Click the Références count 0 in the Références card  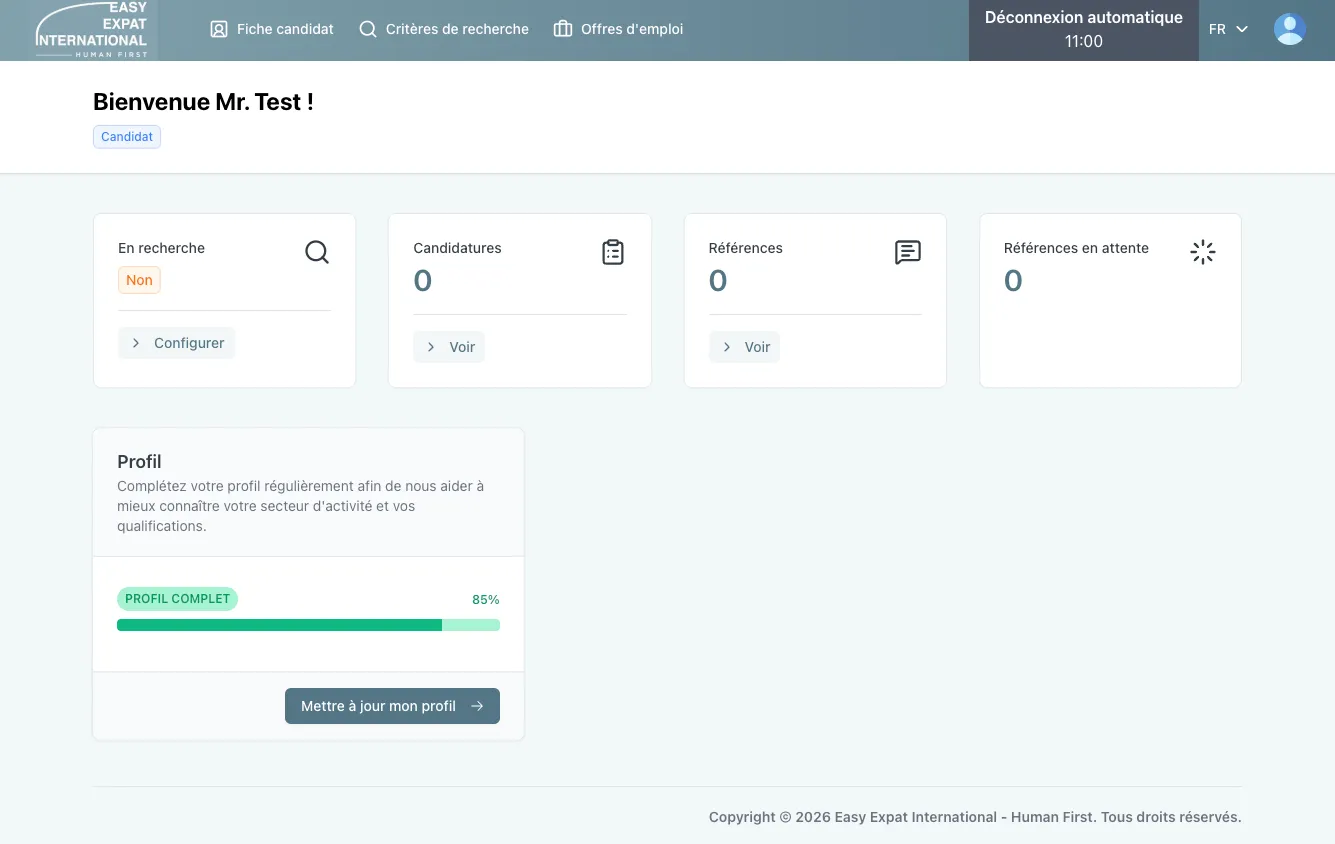click(718, 281)
